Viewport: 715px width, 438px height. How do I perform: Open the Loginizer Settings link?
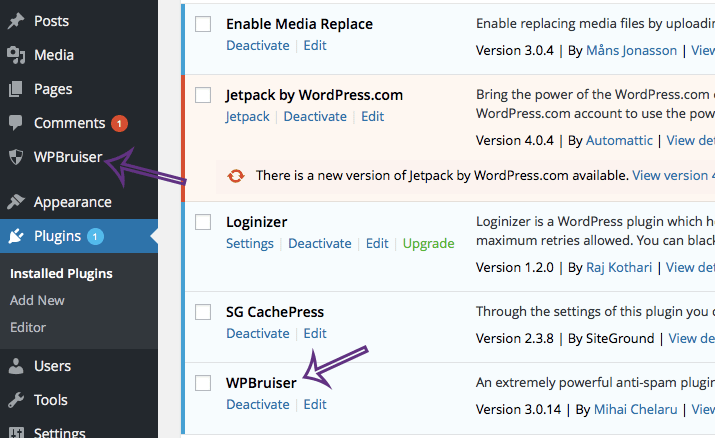pyautogui.click(x=250, y=244)
